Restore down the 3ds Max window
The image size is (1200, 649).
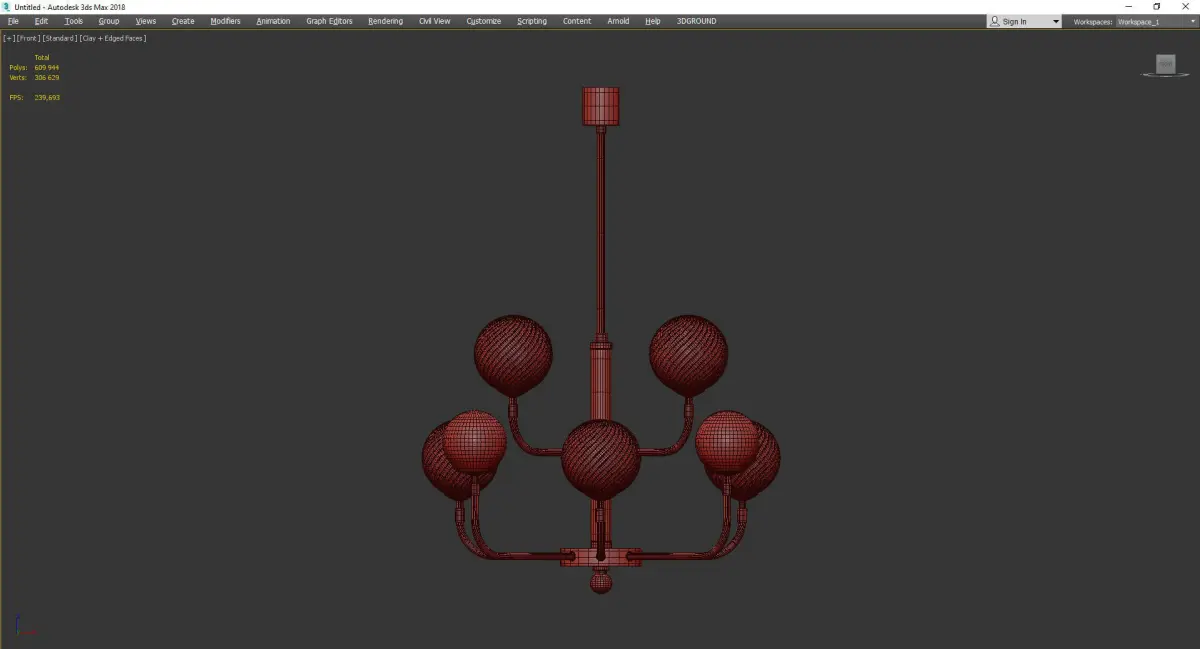click(1157, 6)
